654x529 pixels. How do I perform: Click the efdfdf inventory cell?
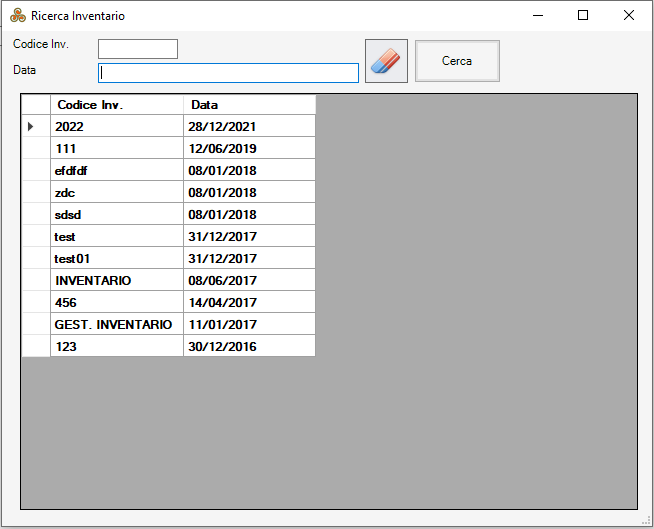click(x=117, y=170)
